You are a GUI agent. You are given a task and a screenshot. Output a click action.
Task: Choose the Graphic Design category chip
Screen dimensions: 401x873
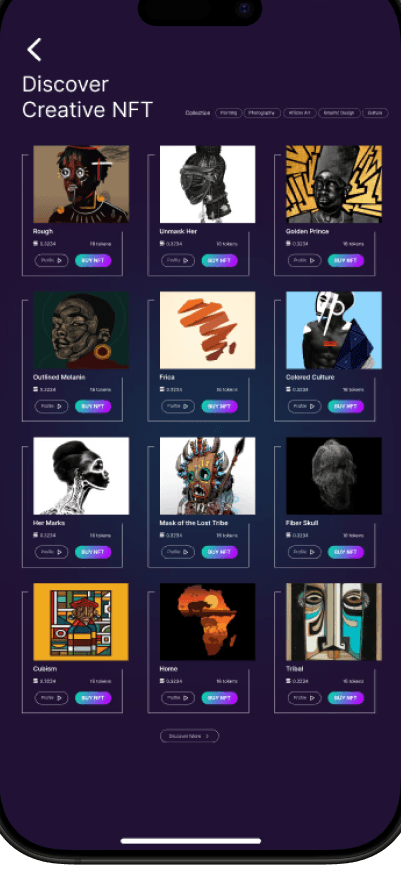point(339,113)
